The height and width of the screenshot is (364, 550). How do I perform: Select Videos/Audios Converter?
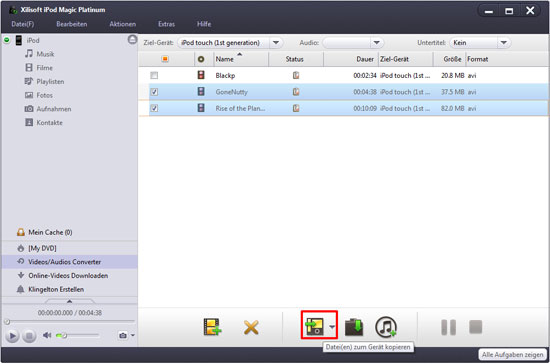click(x=69, y=262)
